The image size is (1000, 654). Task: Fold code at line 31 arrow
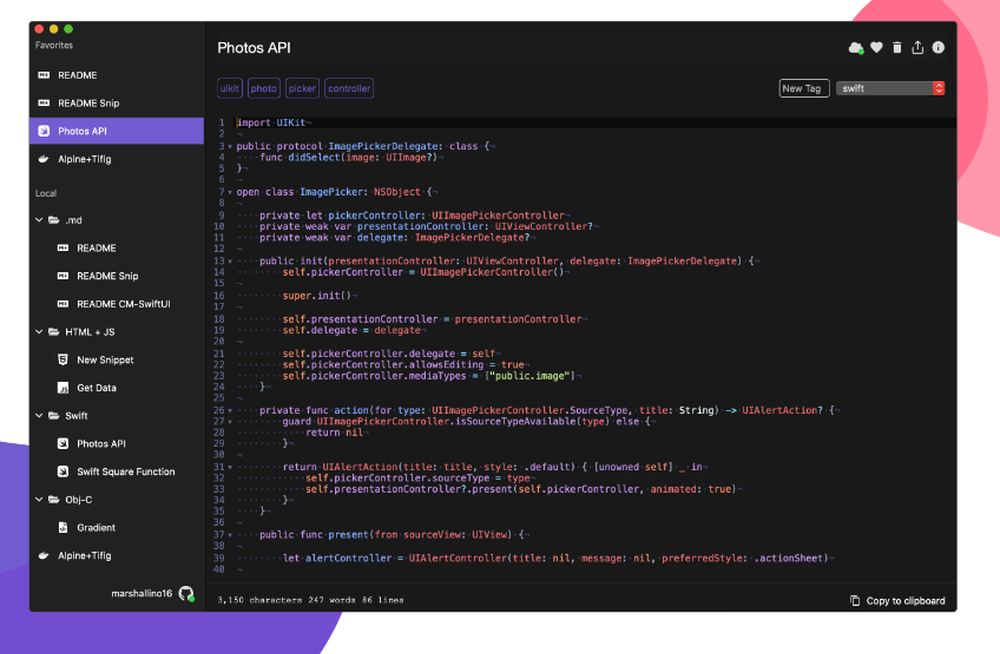pos(230,468)
